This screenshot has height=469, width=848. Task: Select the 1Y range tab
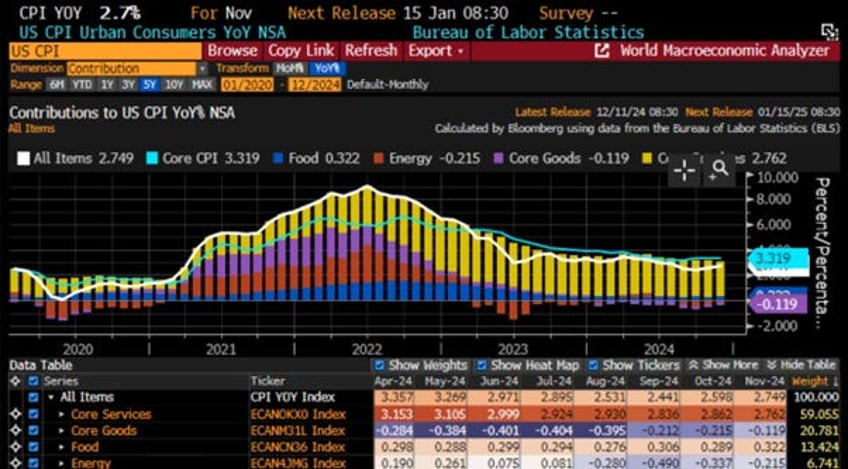tap(108, 85)
